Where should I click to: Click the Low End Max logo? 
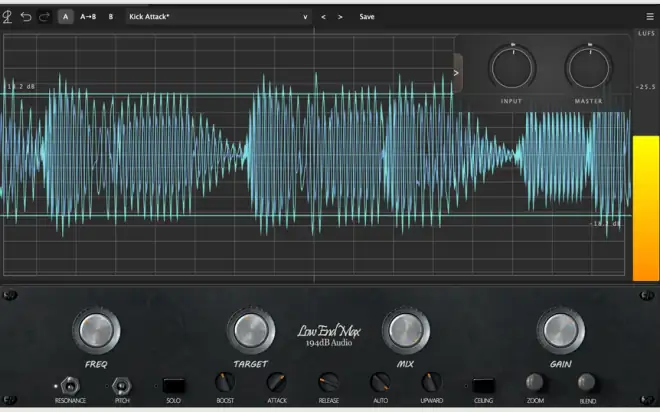pyautogui.click(x=329, y=335)
